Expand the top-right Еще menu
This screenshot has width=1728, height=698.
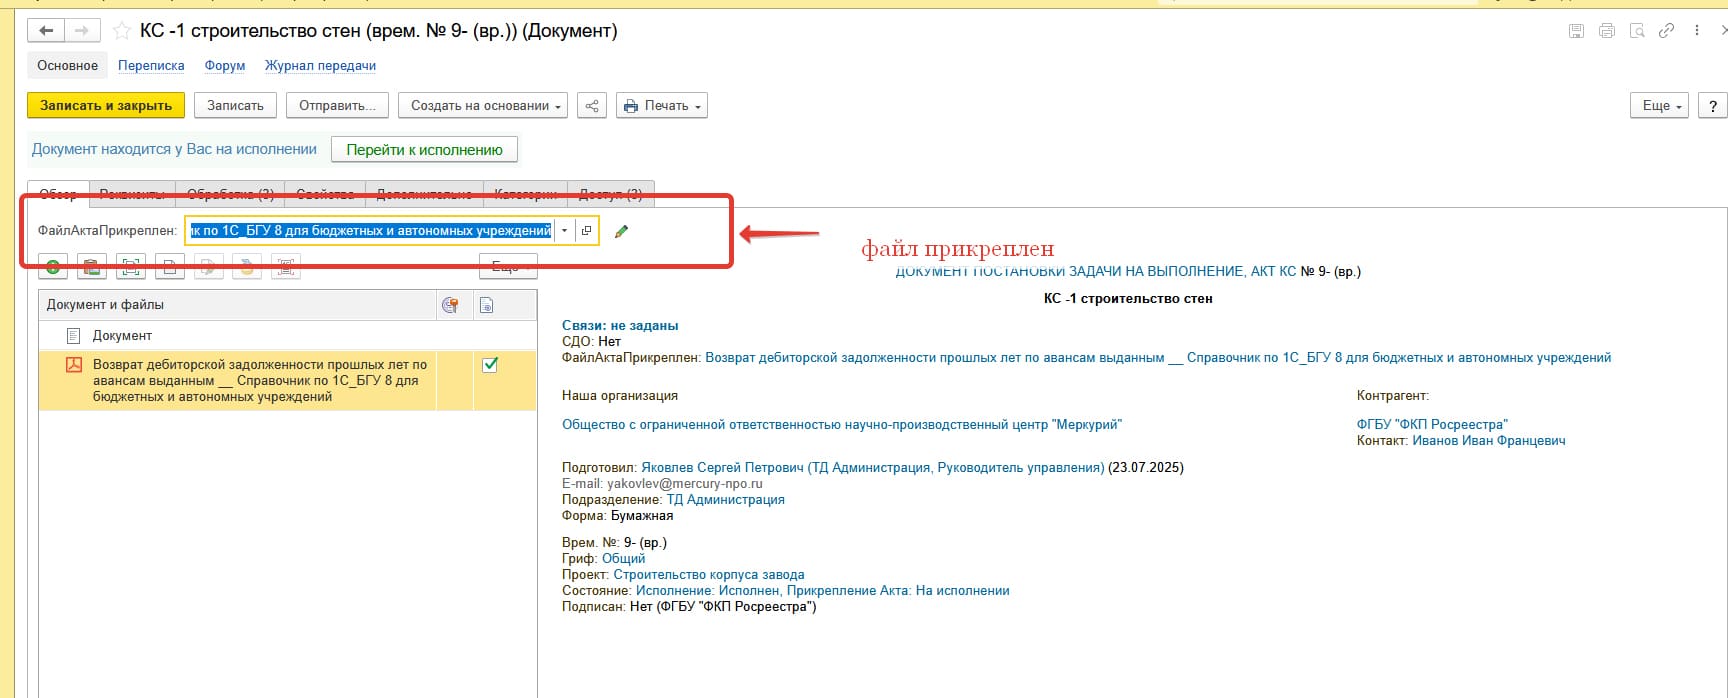click(1660, 106)
